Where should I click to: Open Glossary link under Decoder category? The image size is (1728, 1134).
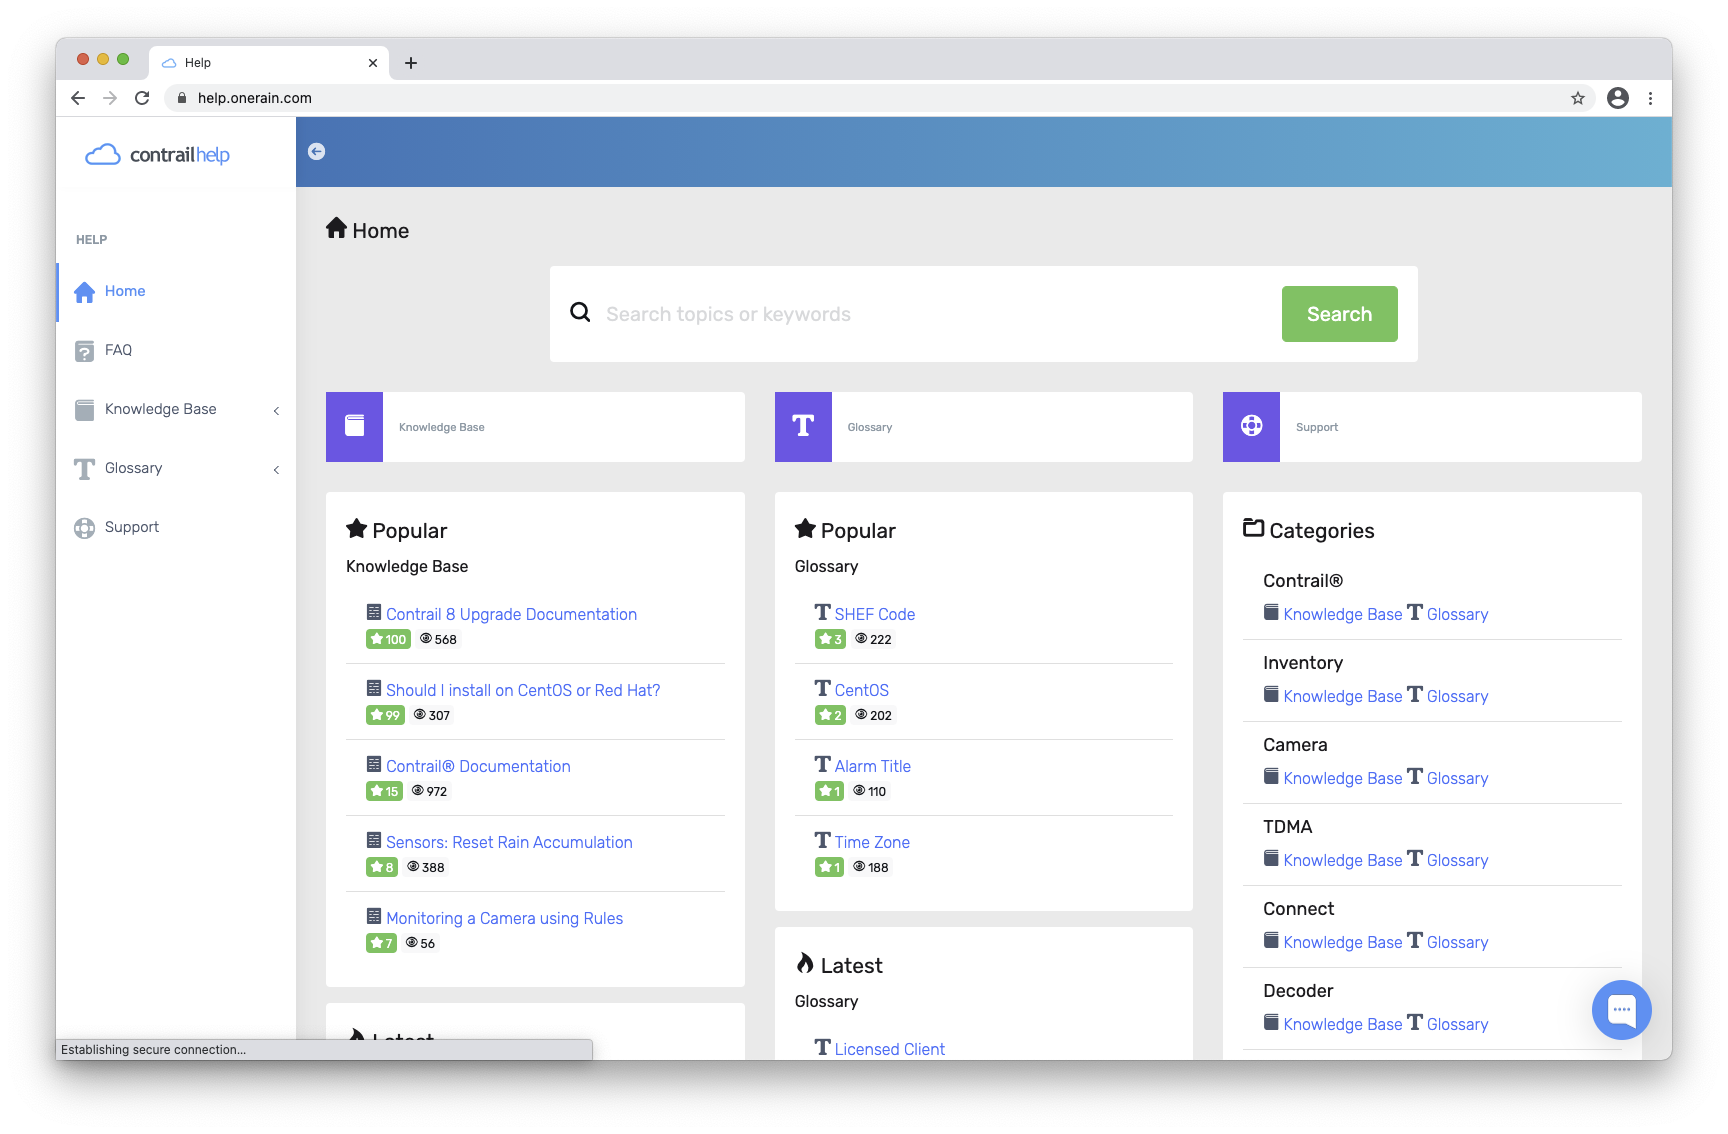point(1457,1024)
